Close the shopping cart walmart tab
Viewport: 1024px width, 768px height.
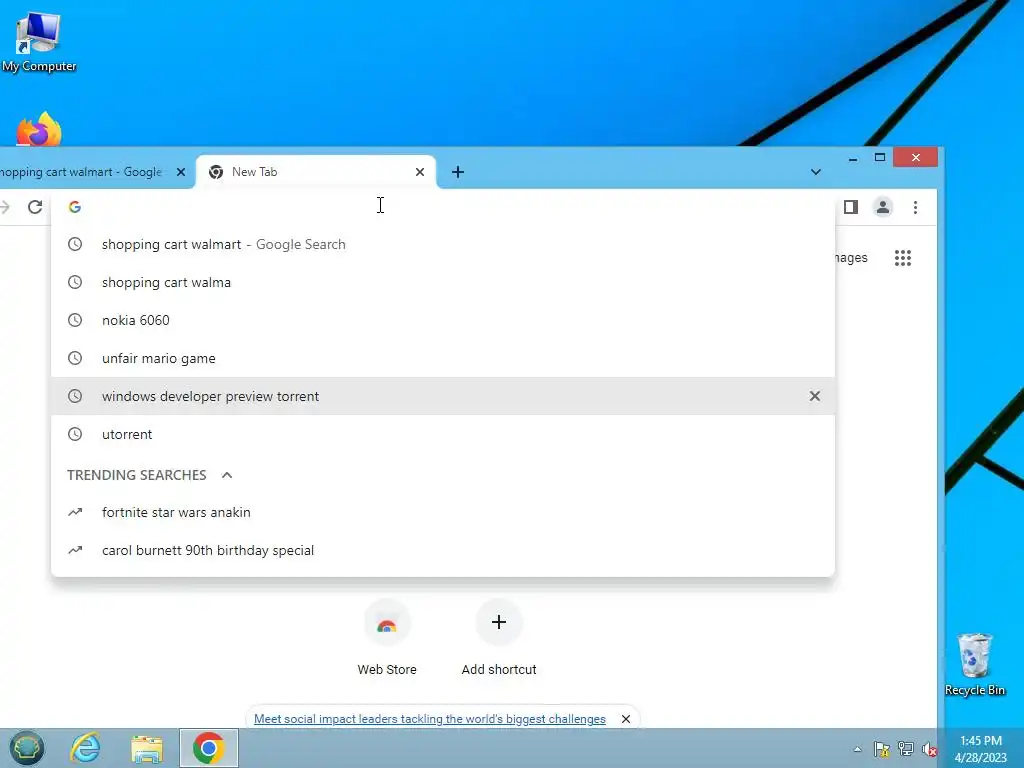pos(181,172)
